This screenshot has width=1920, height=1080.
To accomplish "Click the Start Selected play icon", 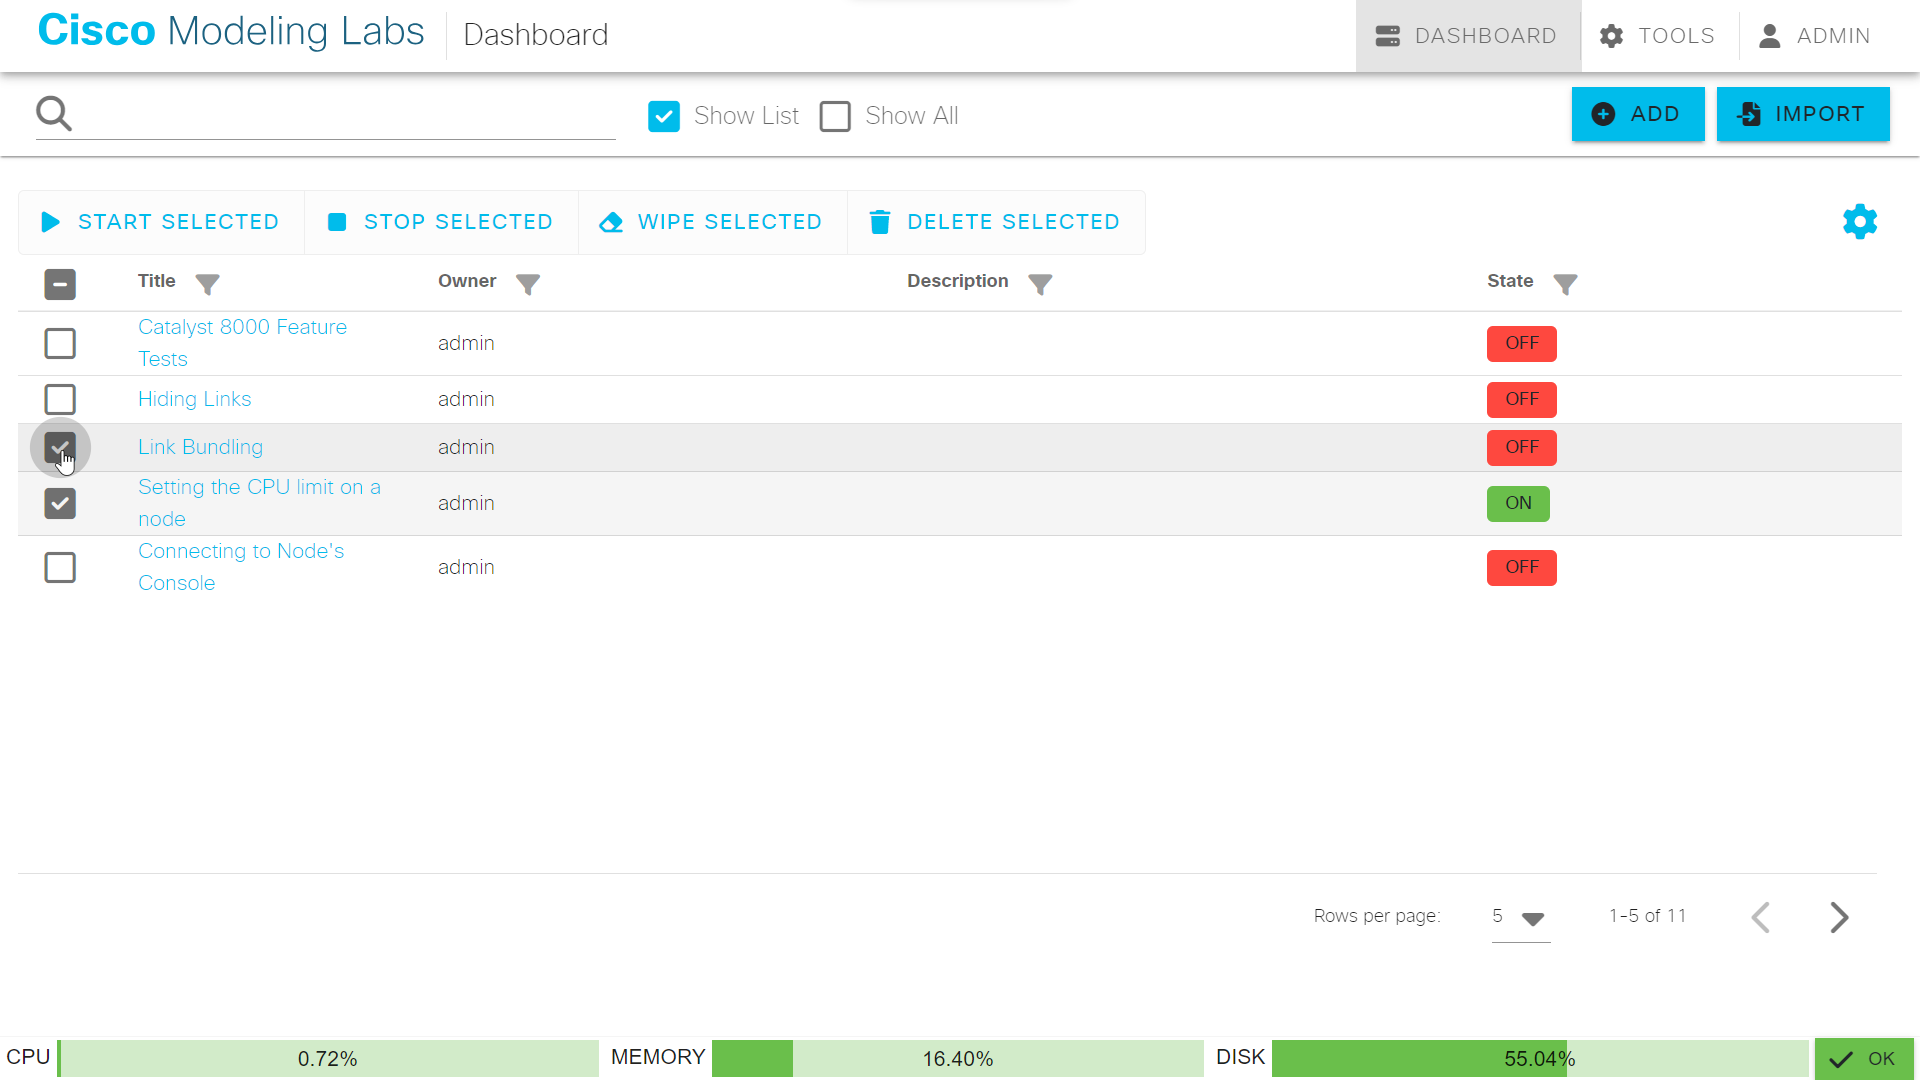I will pos(50,221).
